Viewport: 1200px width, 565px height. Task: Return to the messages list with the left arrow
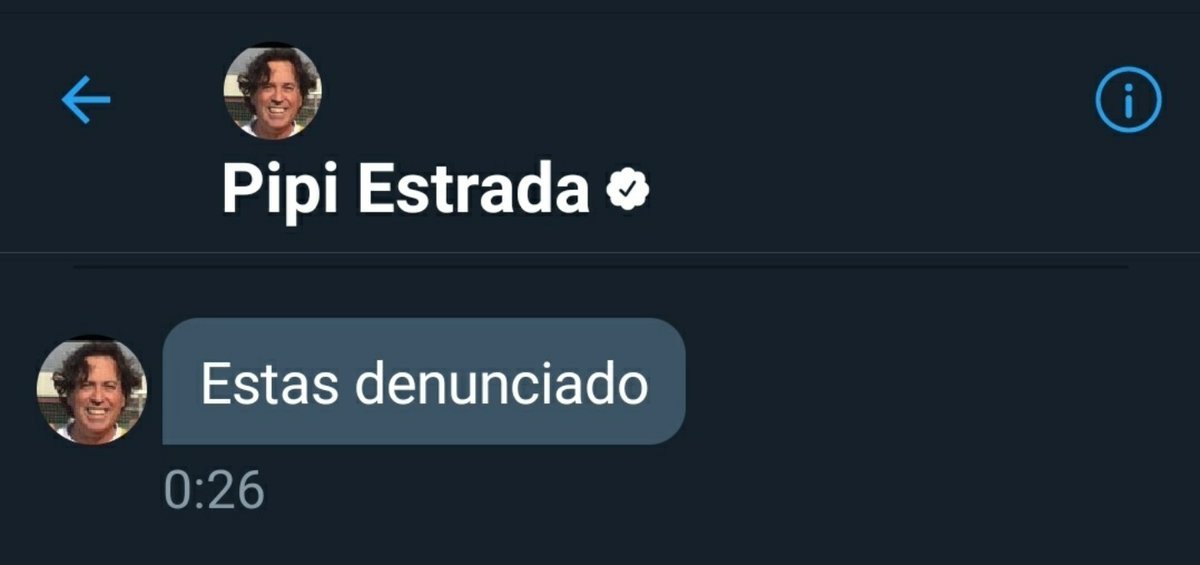click(86, 101)
